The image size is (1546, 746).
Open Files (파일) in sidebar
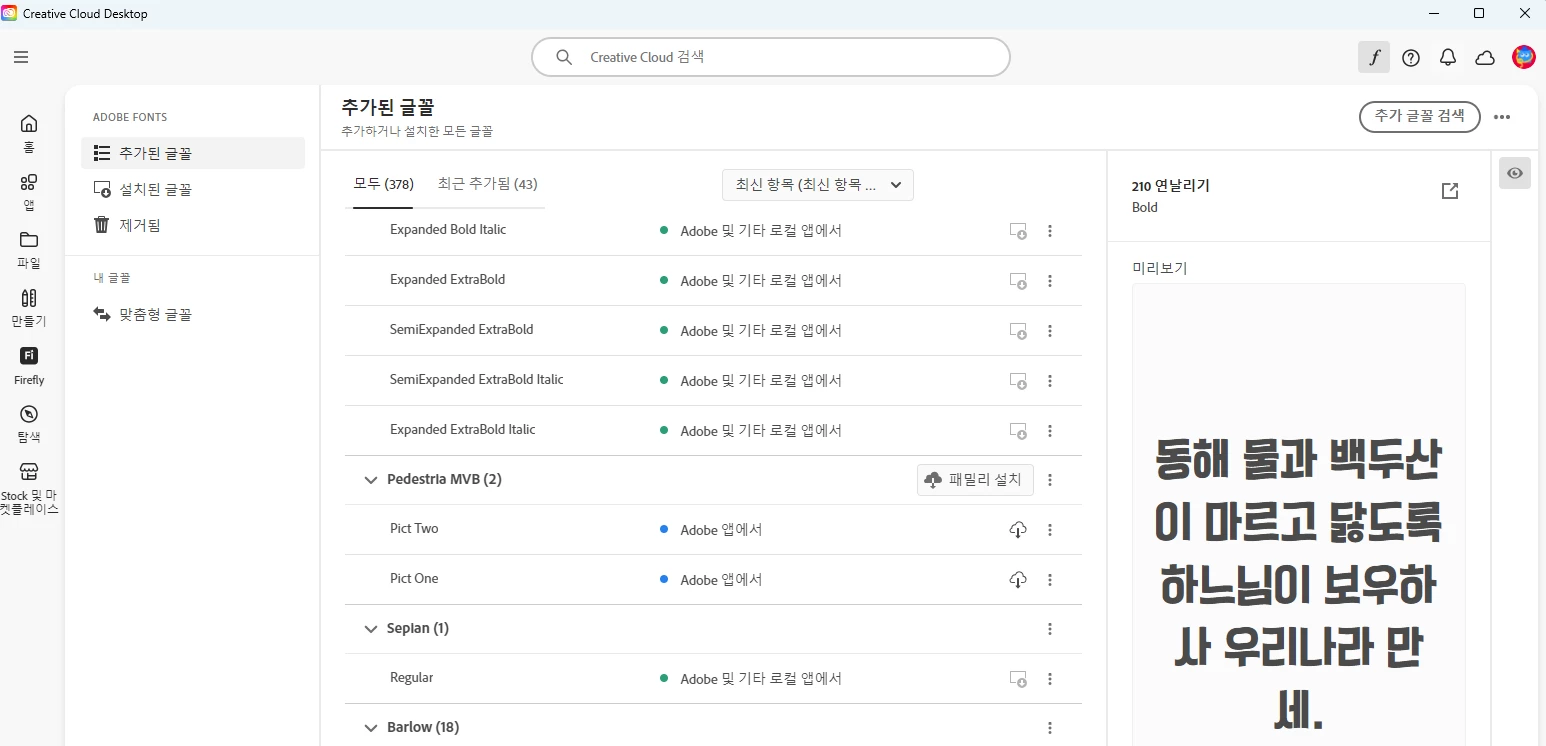[29, 250]
